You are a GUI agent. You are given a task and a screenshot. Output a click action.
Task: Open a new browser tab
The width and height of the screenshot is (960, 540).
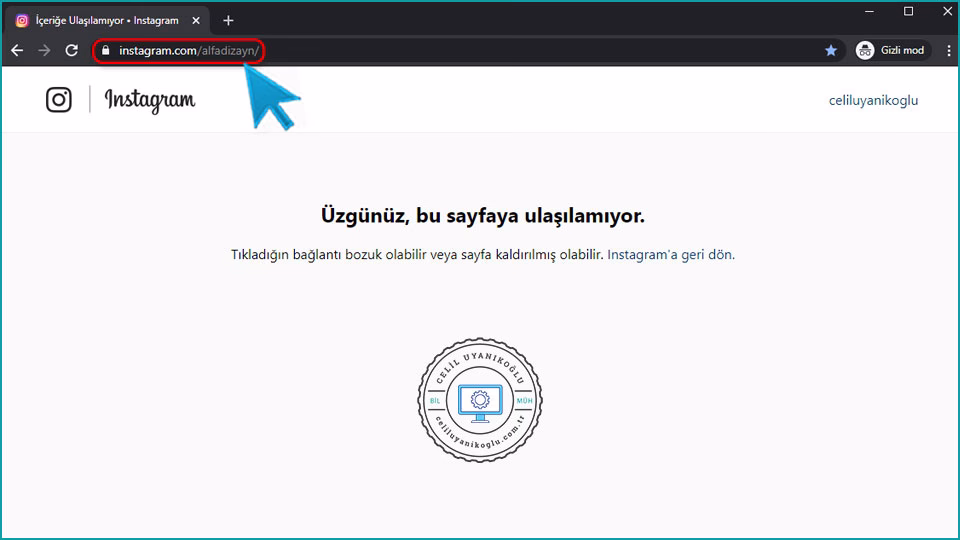228,20
